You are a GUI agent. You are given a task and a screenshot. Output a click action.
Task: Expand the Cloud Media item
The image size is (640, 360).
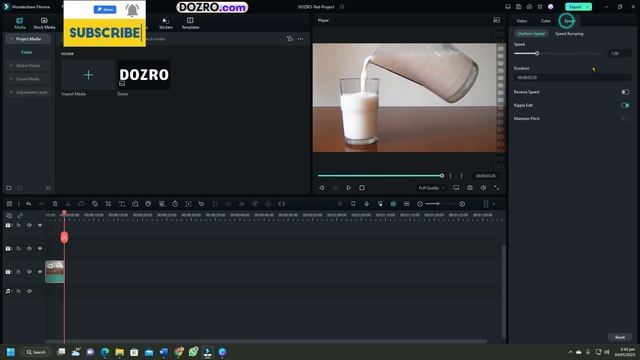point(11,79)
